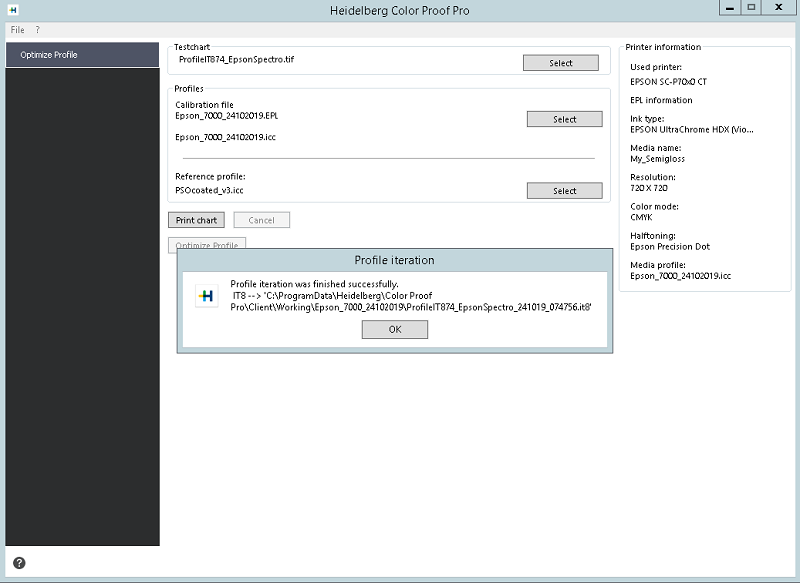The image size is (800, 583).
Task: Click resolution value 720 X 720
Action: [x=649, y=188]
